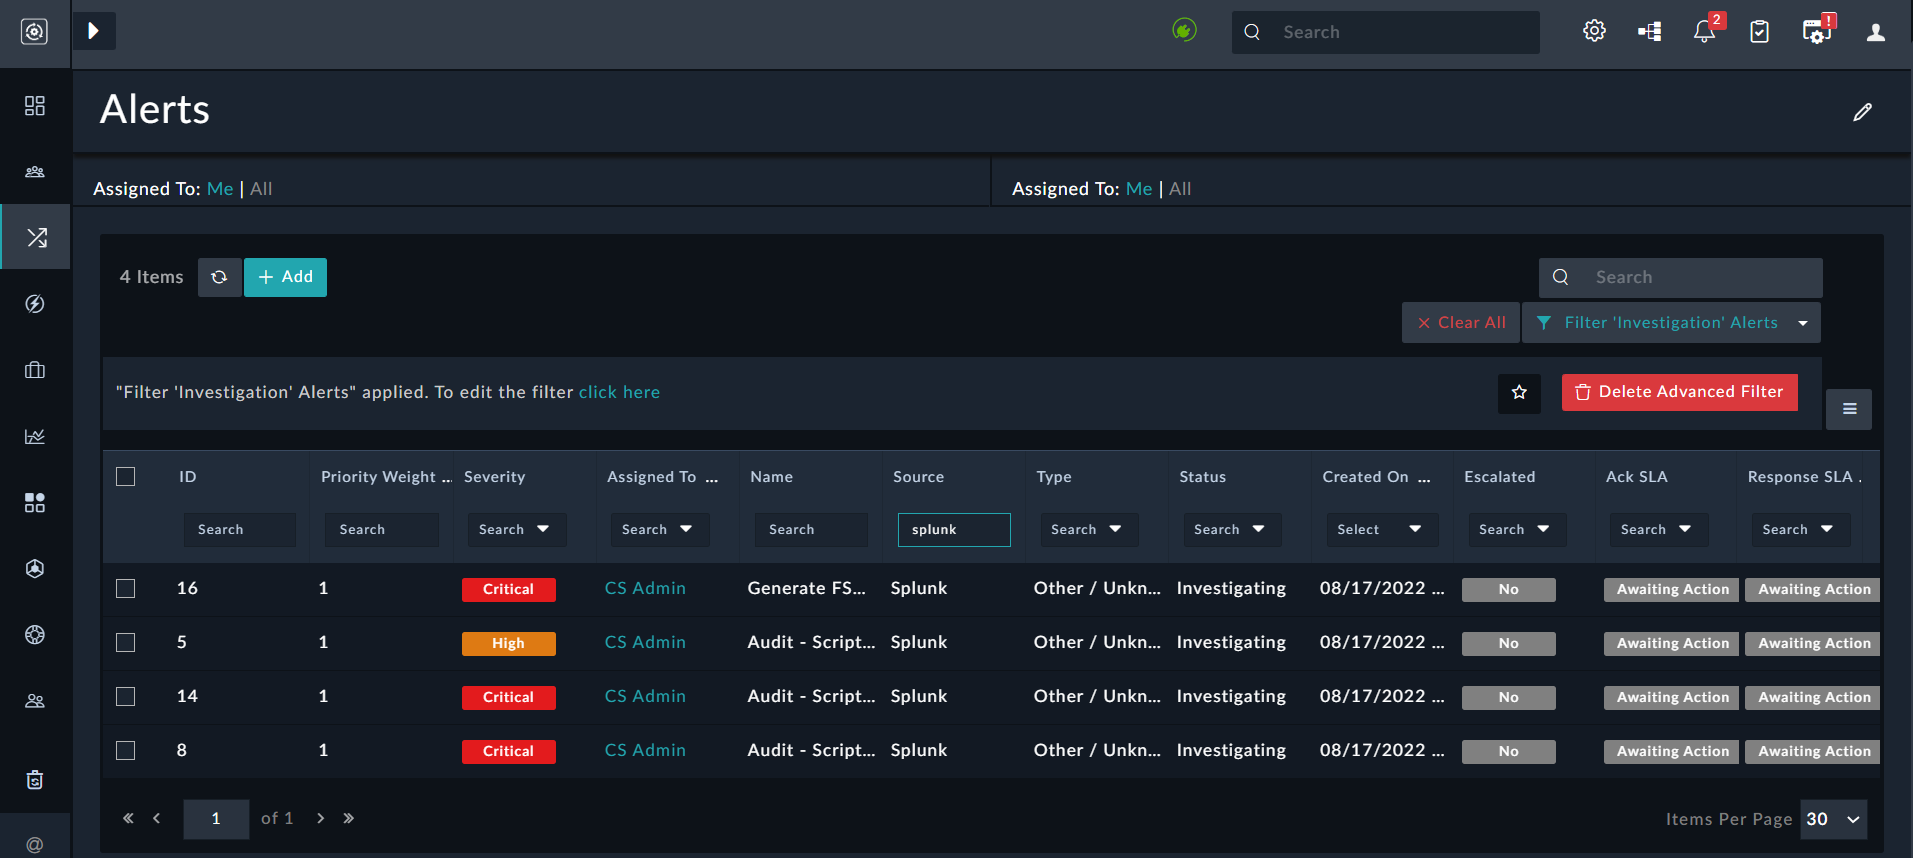Open the Created On Select dropdown
This screenshot has height=858, width=1913.
[x=1381, y=529]
